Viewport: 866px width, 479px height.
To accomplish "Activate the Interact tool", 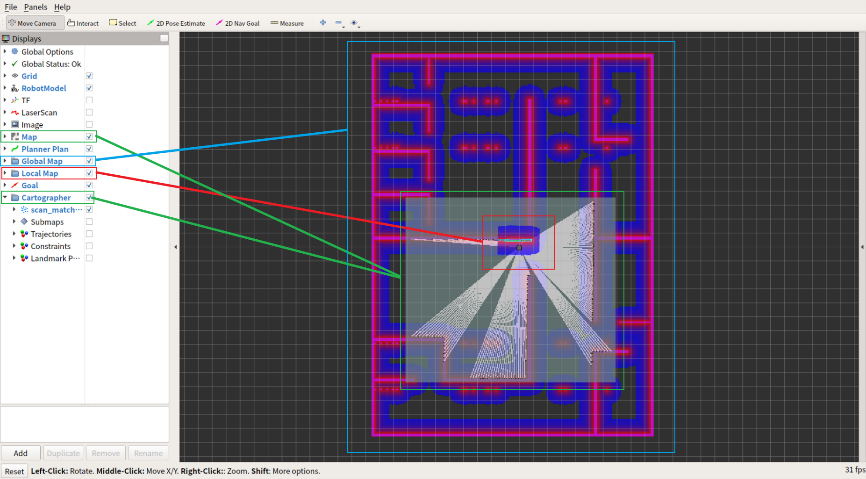I will (83, 23).
